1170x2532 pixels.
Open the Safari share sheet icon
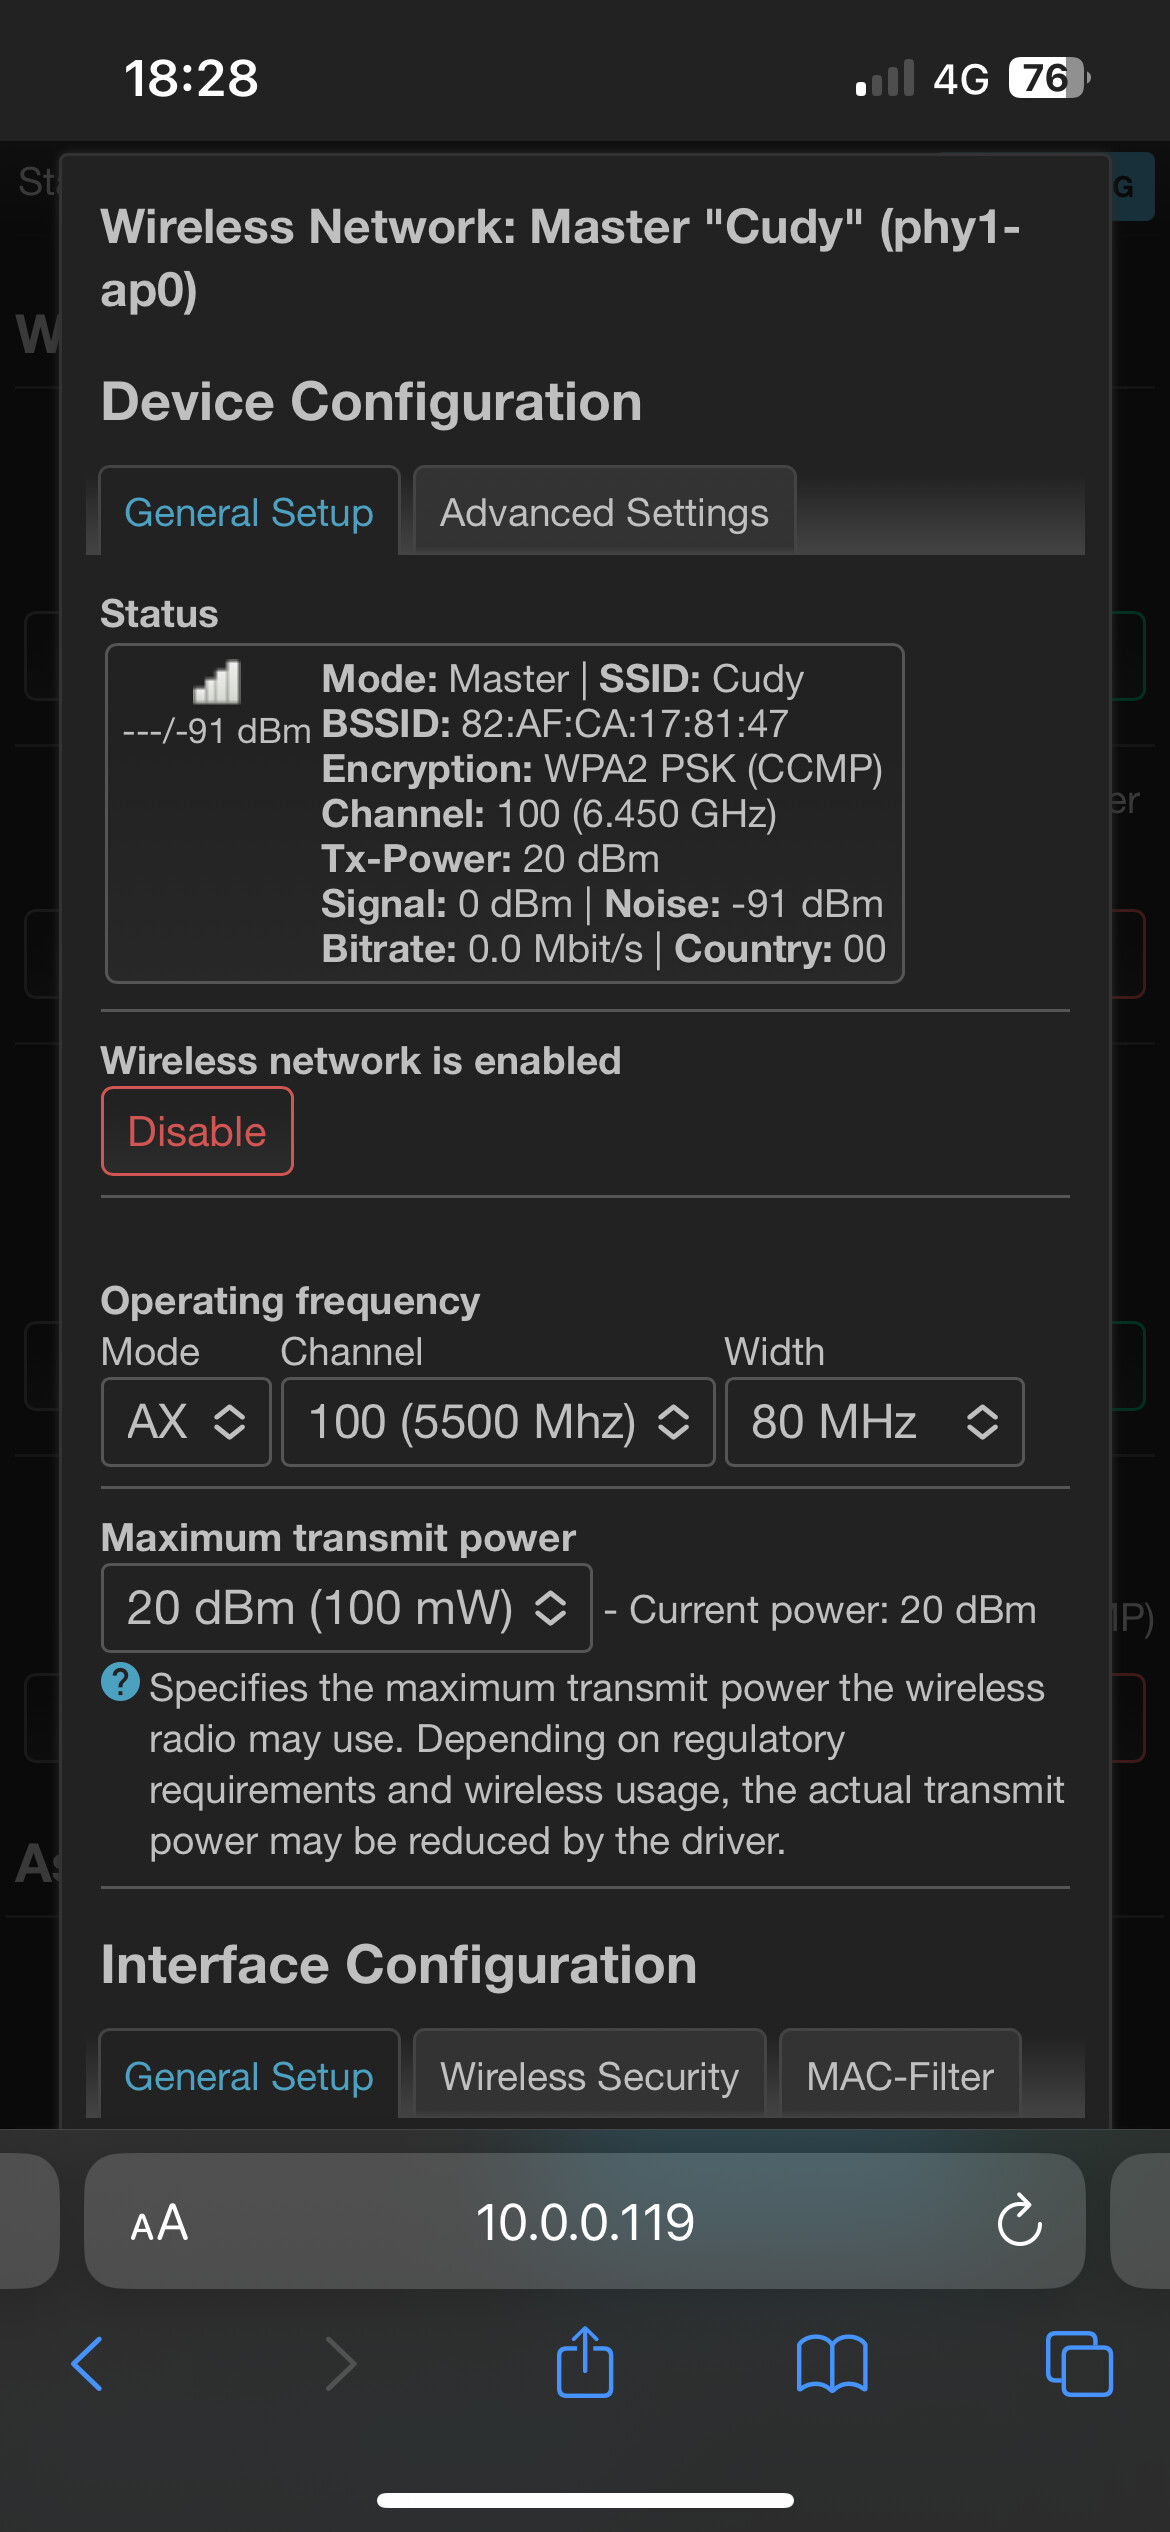tap(585, 2362)
